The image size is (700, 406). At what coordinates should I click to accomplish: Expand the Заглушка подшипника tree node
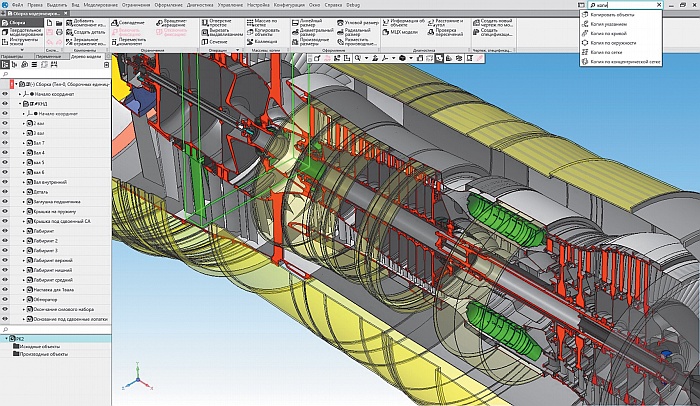click(25, 201)
